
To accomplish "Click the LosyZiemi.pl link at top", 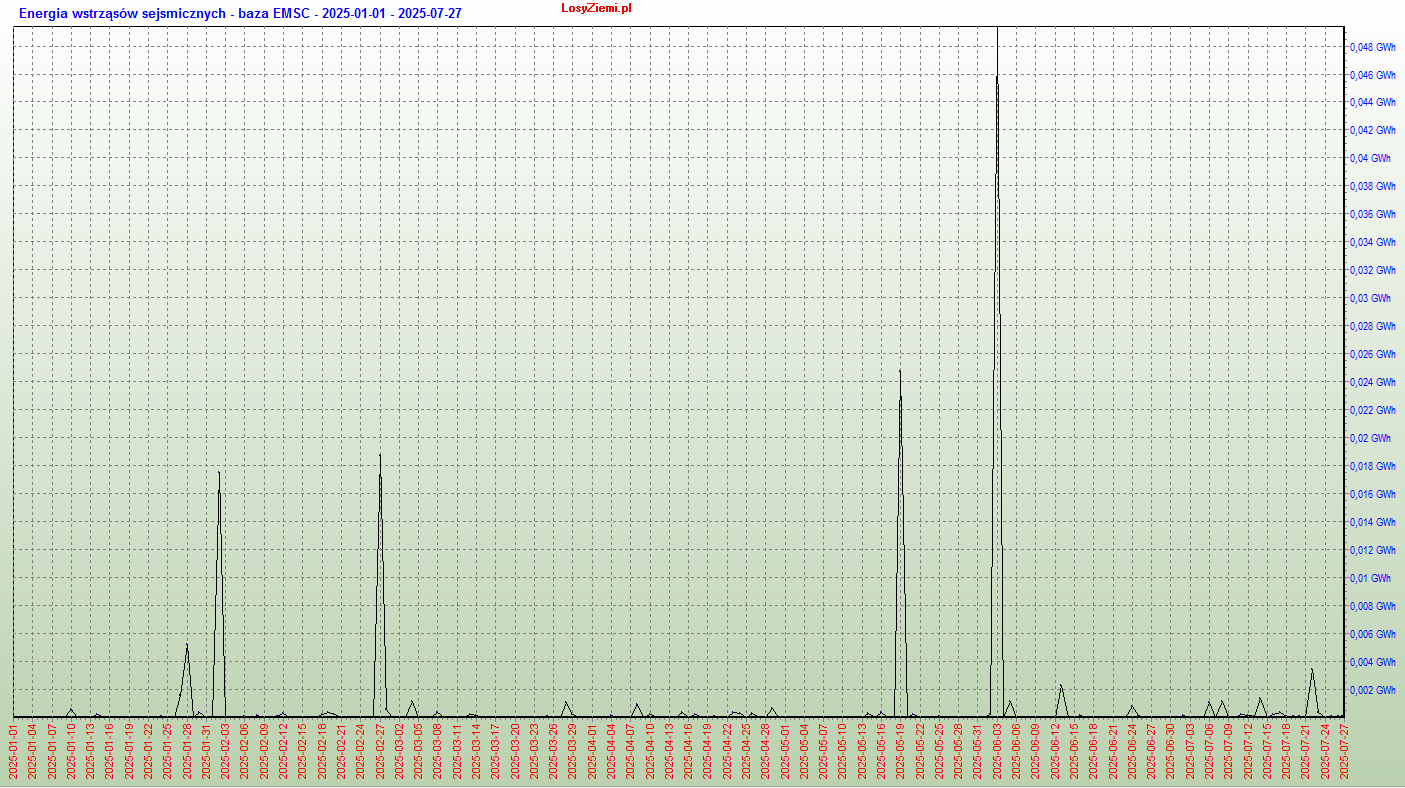I will [596, 8].
